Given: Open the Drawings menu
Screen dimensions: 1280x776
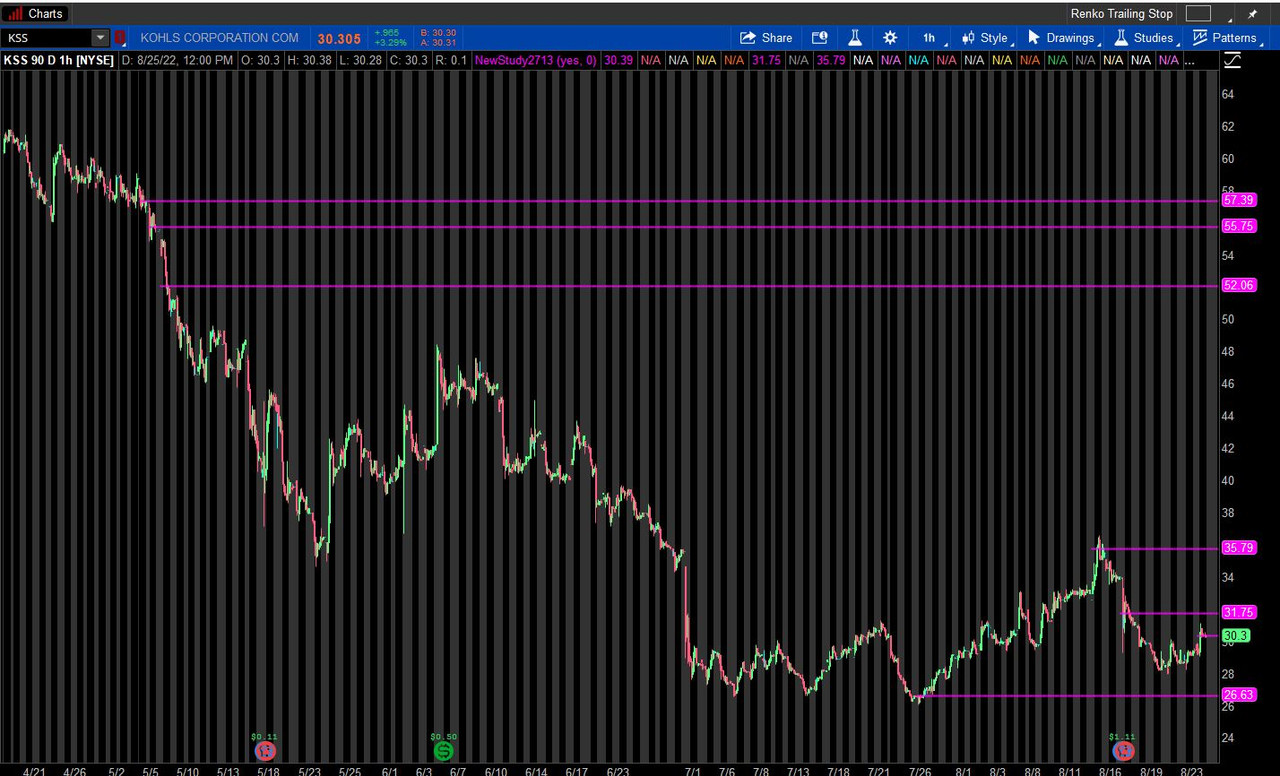Looking at the screenshot, I should 1070,37.
